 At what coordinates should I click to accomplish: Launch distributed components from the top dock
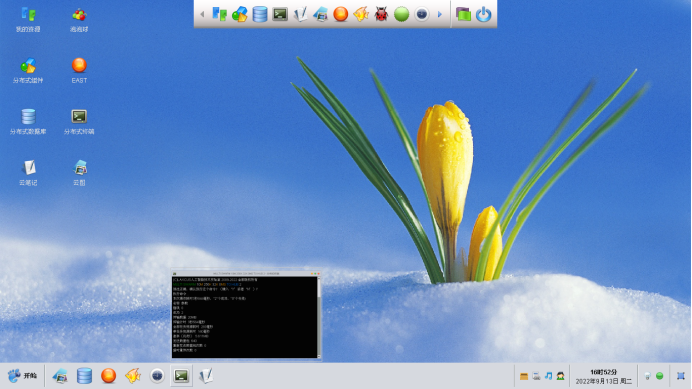tap(240, 14)
